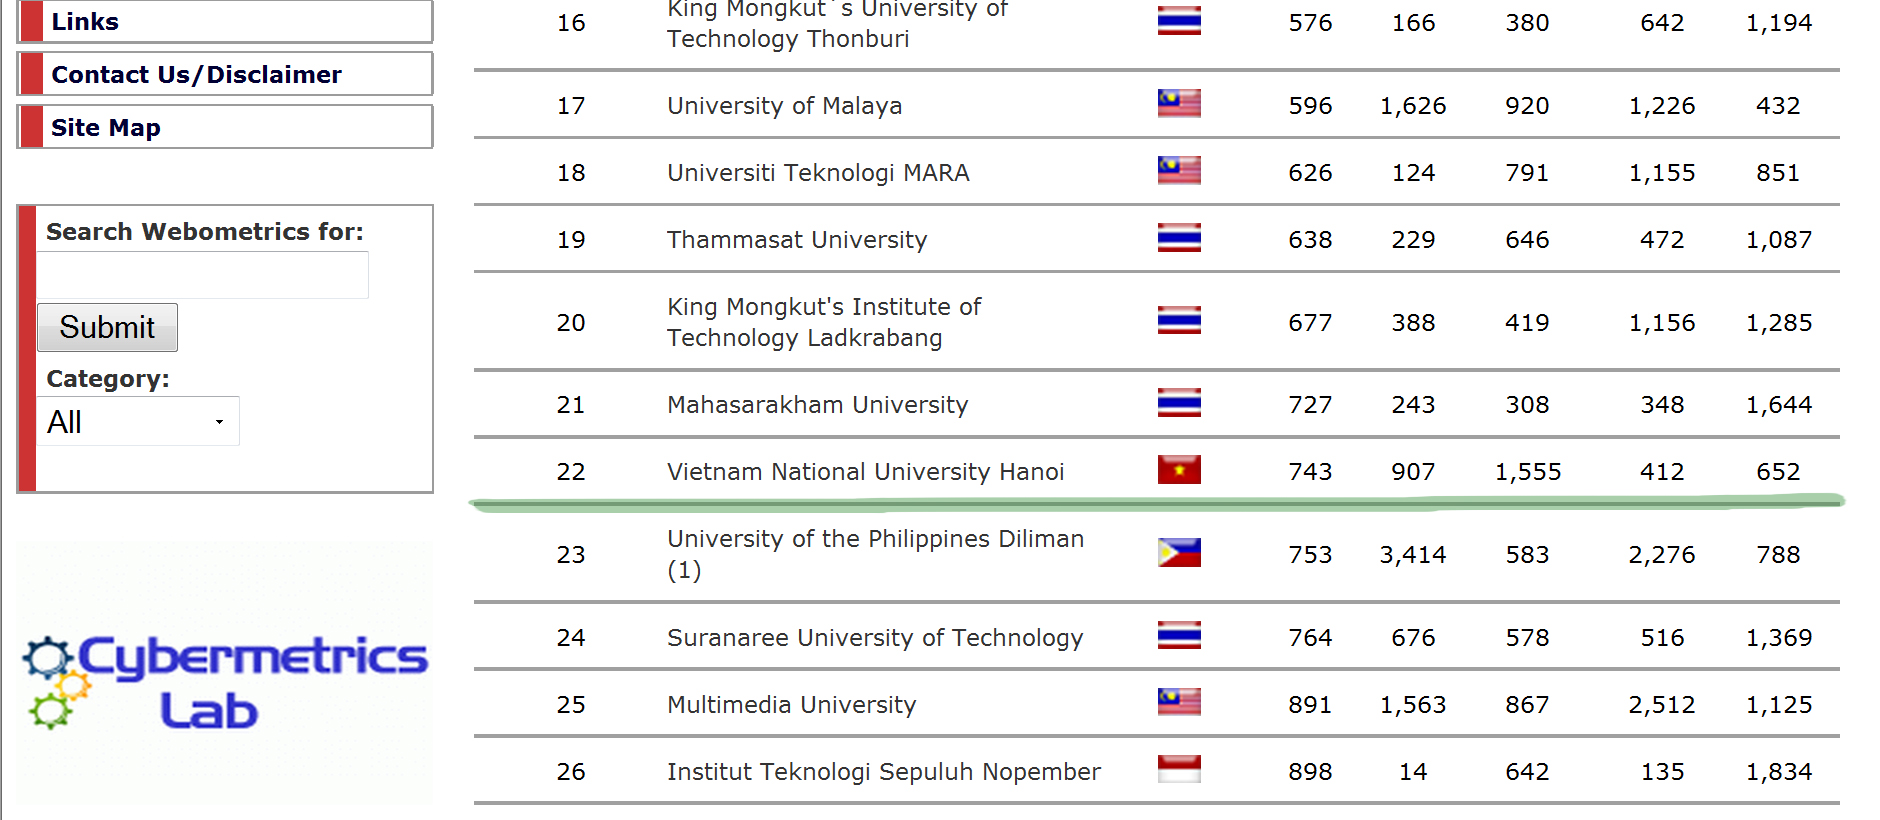Image resolution: width=1880 pixels, height=820 pixels.
Task: Click the Malaysia flag beside Universiti Teknologi MARA
Action: pyautogui.click(x=1179, y=170)
